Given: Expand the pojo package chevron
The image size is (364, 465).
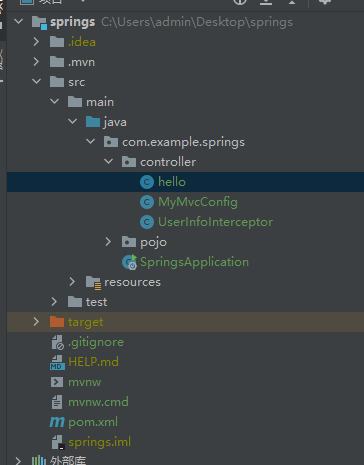Looking at the screenshot, I should (108, 242).
